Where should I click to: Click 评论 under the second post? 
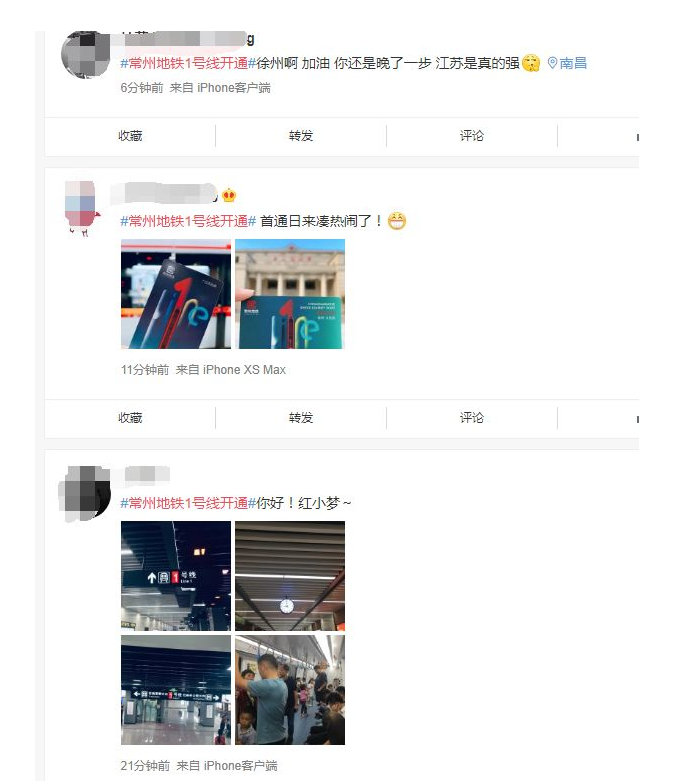click(472, 417)
